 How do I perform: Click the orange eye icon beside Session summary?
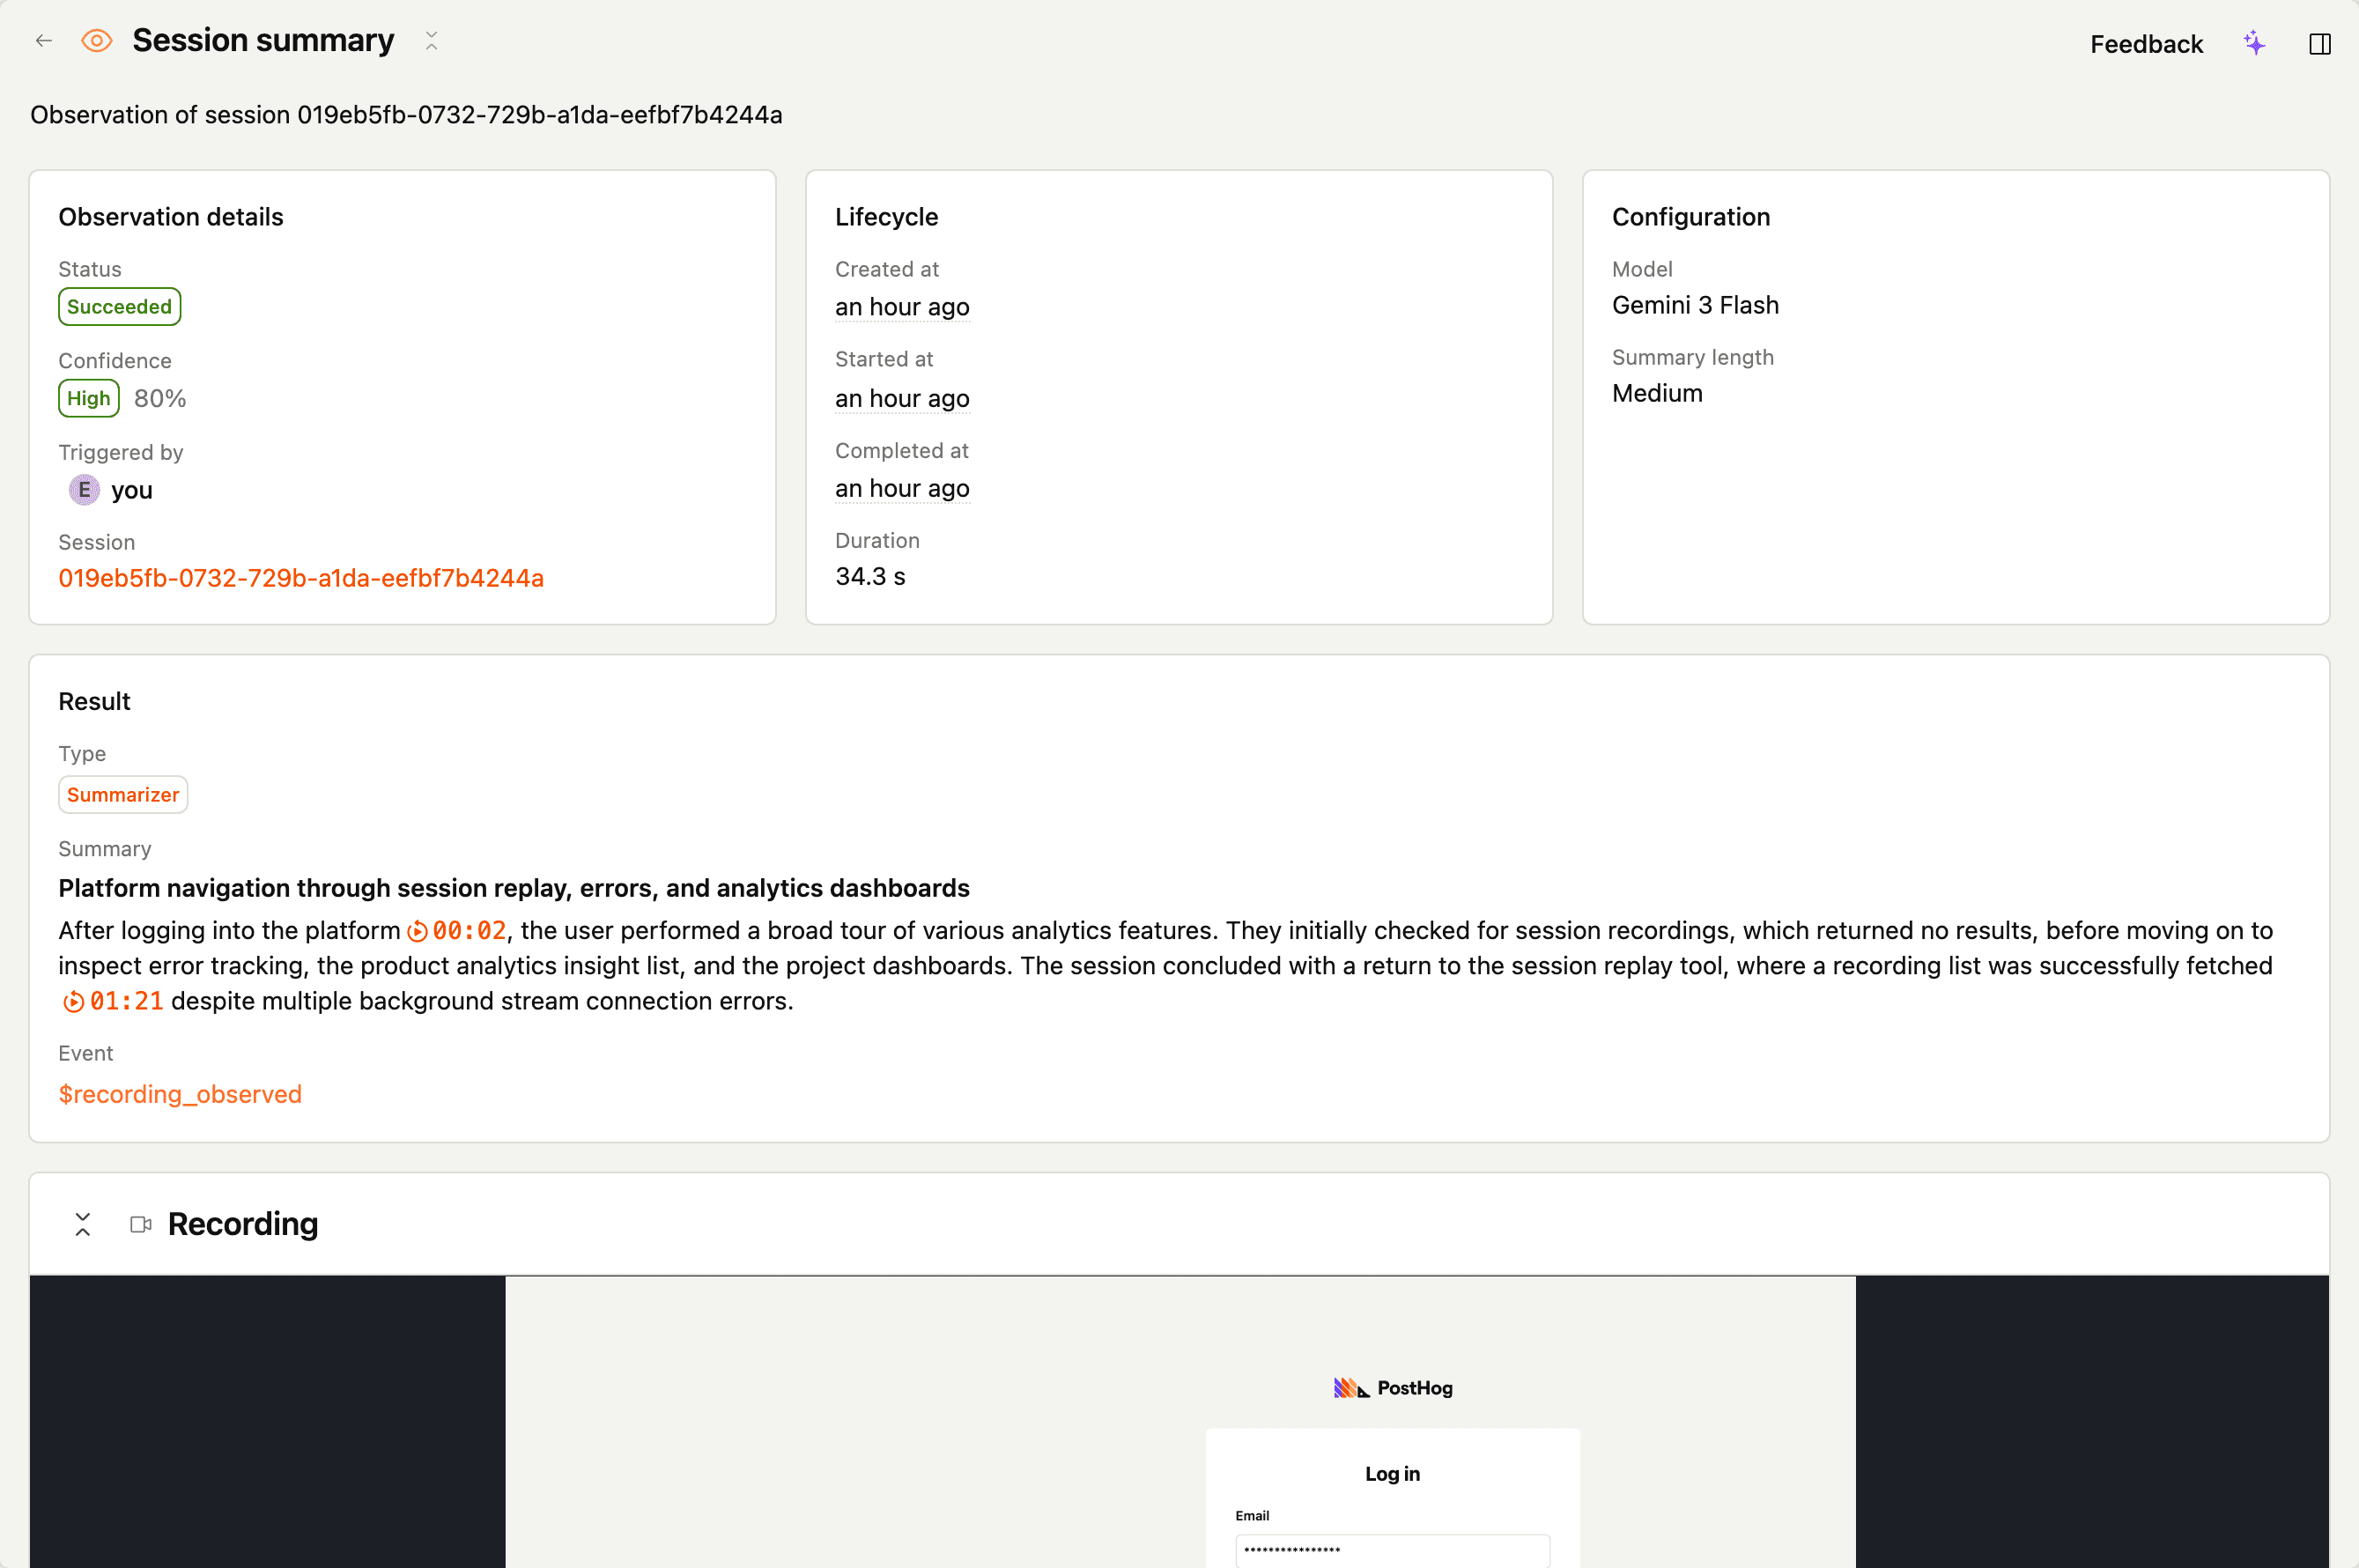(97, 41)
